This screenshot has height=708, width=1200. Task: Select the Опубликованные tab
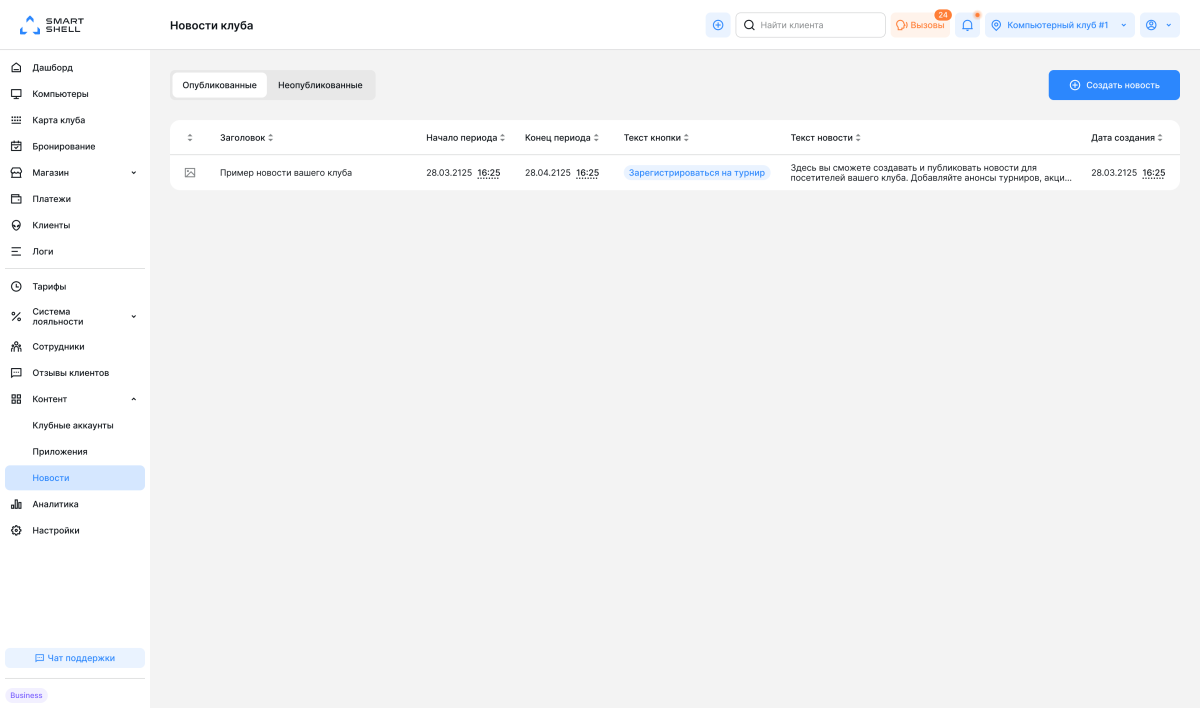coord(219,85)
